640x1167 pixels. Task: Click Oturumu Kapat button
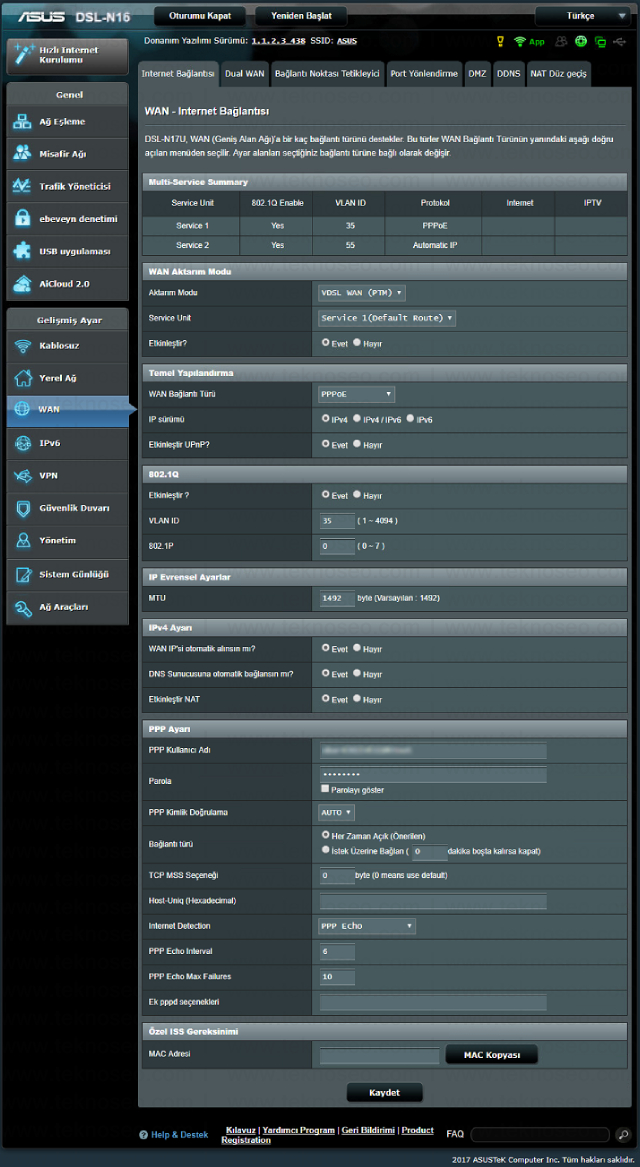(x=200, y=16)
